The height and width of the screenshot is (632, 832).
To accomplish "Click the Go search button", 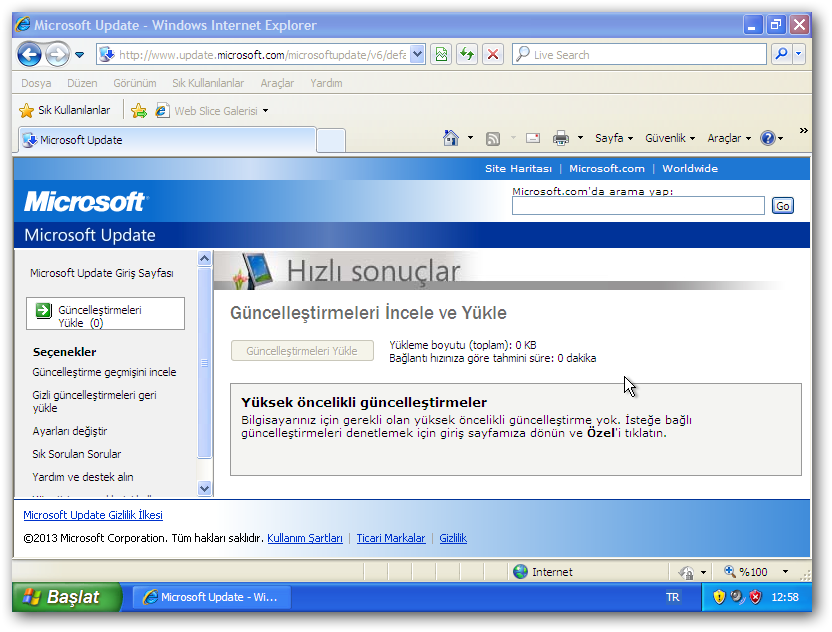I will [x=782, y=205].
